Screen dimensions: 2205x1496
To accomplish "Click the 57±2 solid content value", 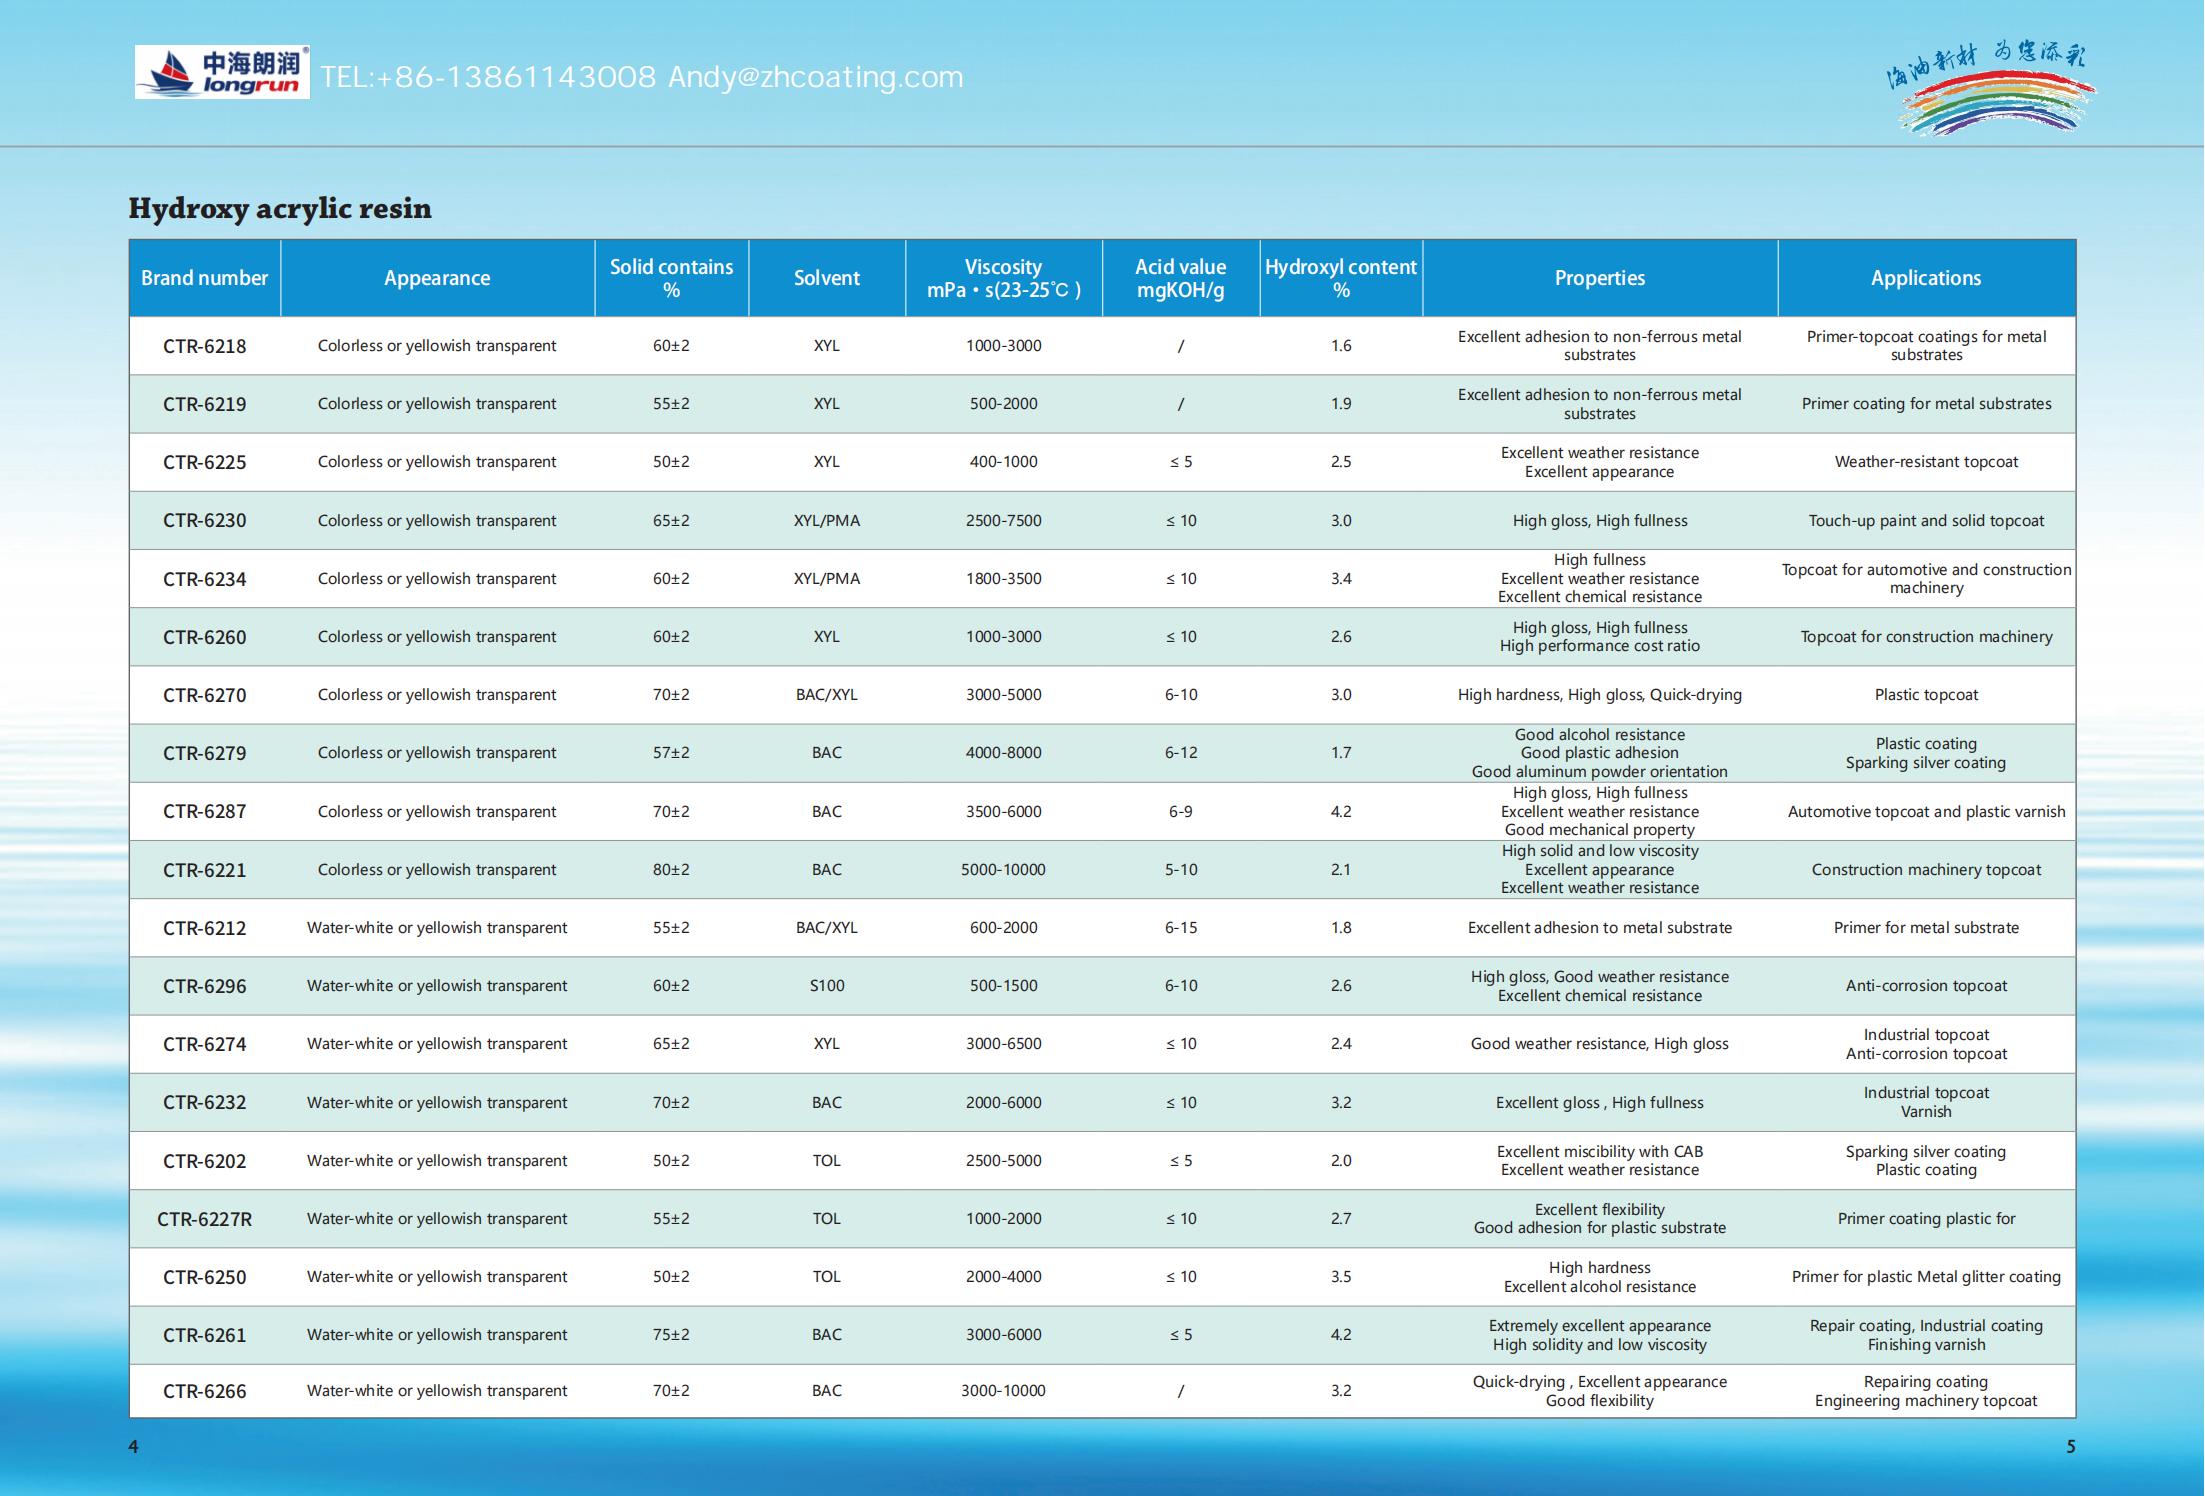I will (671, 753).
